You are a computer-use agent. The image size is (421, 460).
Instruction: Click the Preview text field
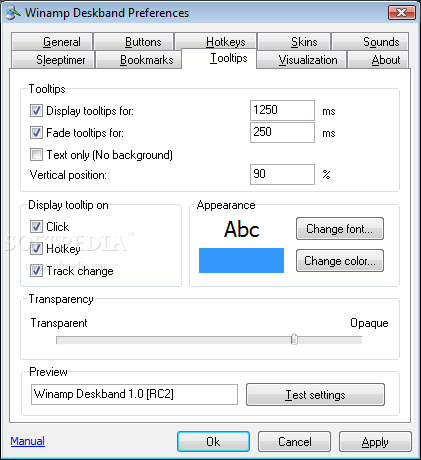134,394
